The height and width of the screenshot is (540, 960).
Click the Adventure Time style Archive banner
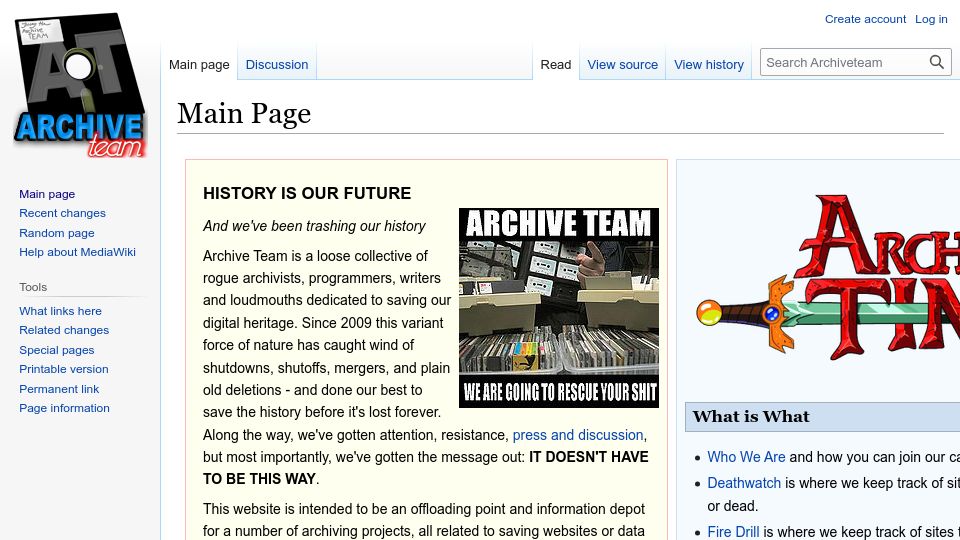828,277
